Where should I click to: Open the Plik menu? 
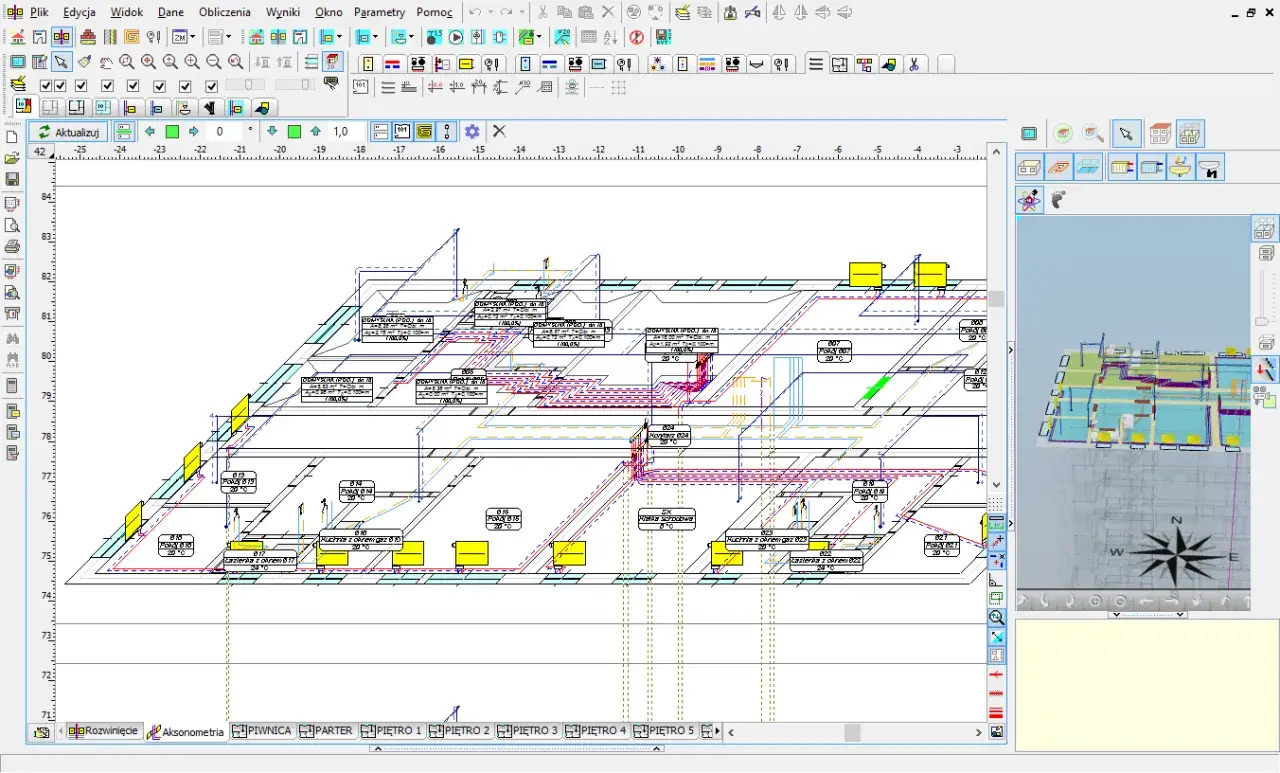click(x=39, y=12)
